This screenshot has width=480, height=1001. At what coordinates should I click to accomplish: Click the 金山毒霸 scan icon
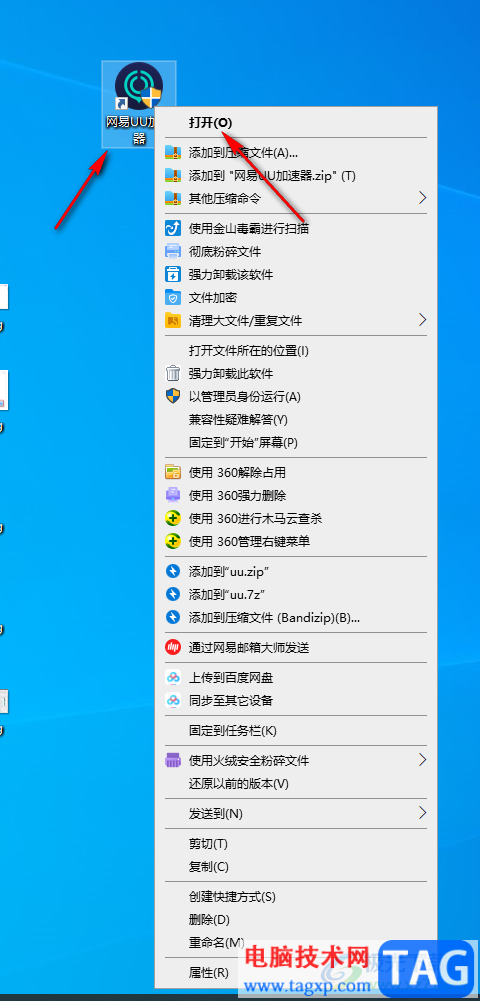173,229
